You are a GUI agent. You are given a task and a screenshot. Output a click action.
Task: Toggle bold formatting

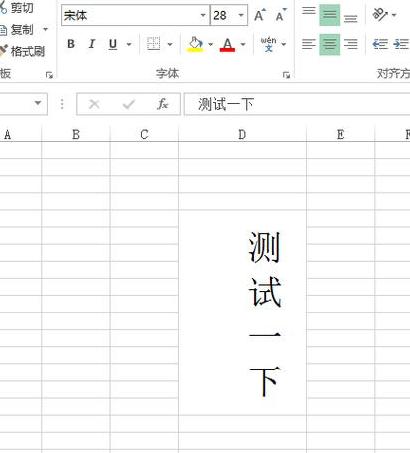[x=71, y=44]
